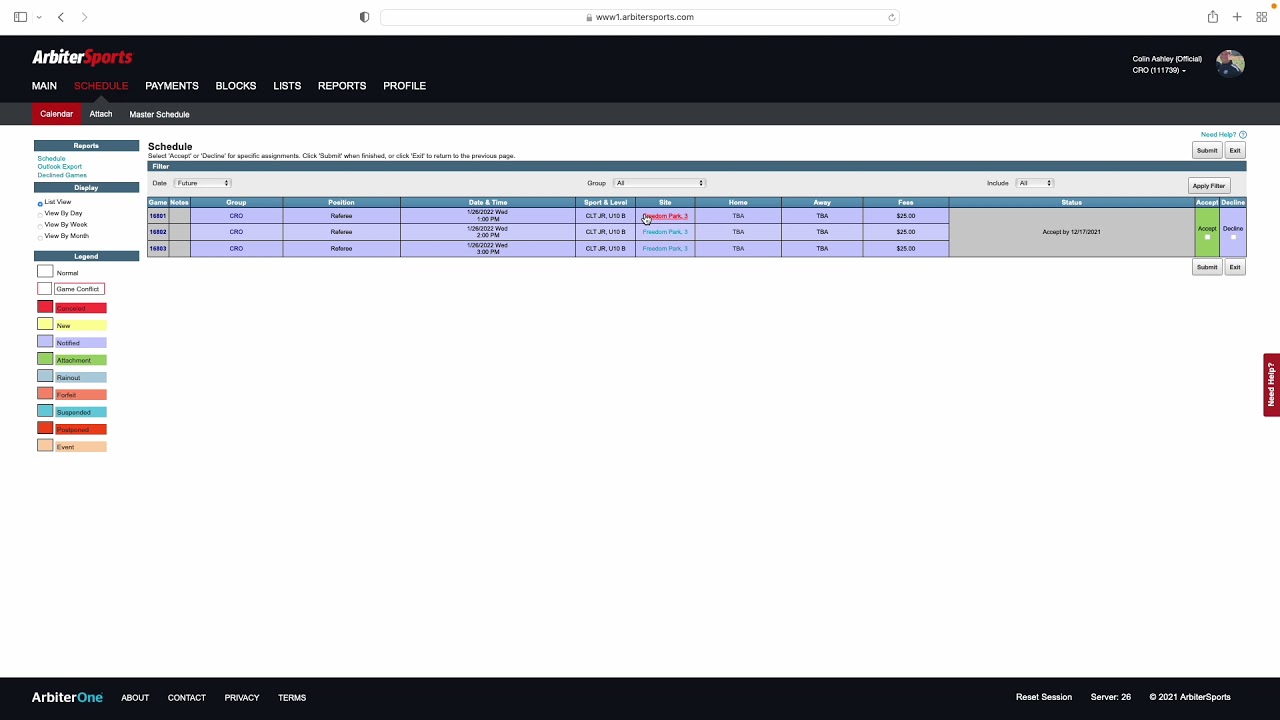Click the bottom Exit button
1280x720 pixels.
(x=1235, y=267)
